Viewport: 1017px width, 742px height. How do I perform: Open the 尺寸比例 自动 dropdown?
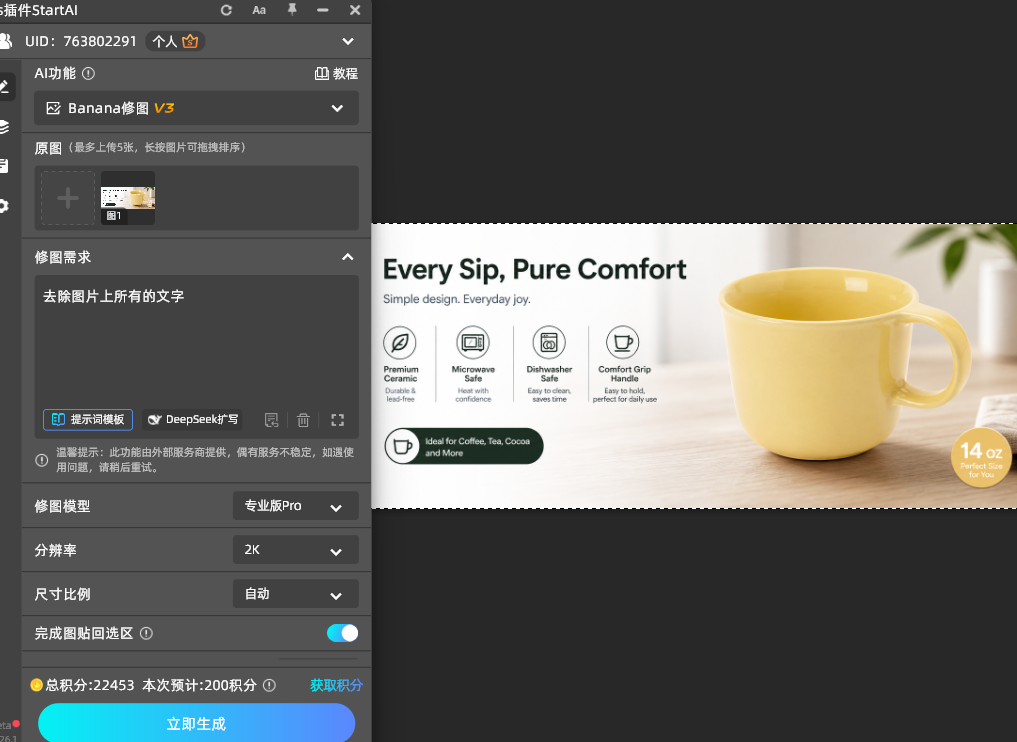[x=296, y=594]
